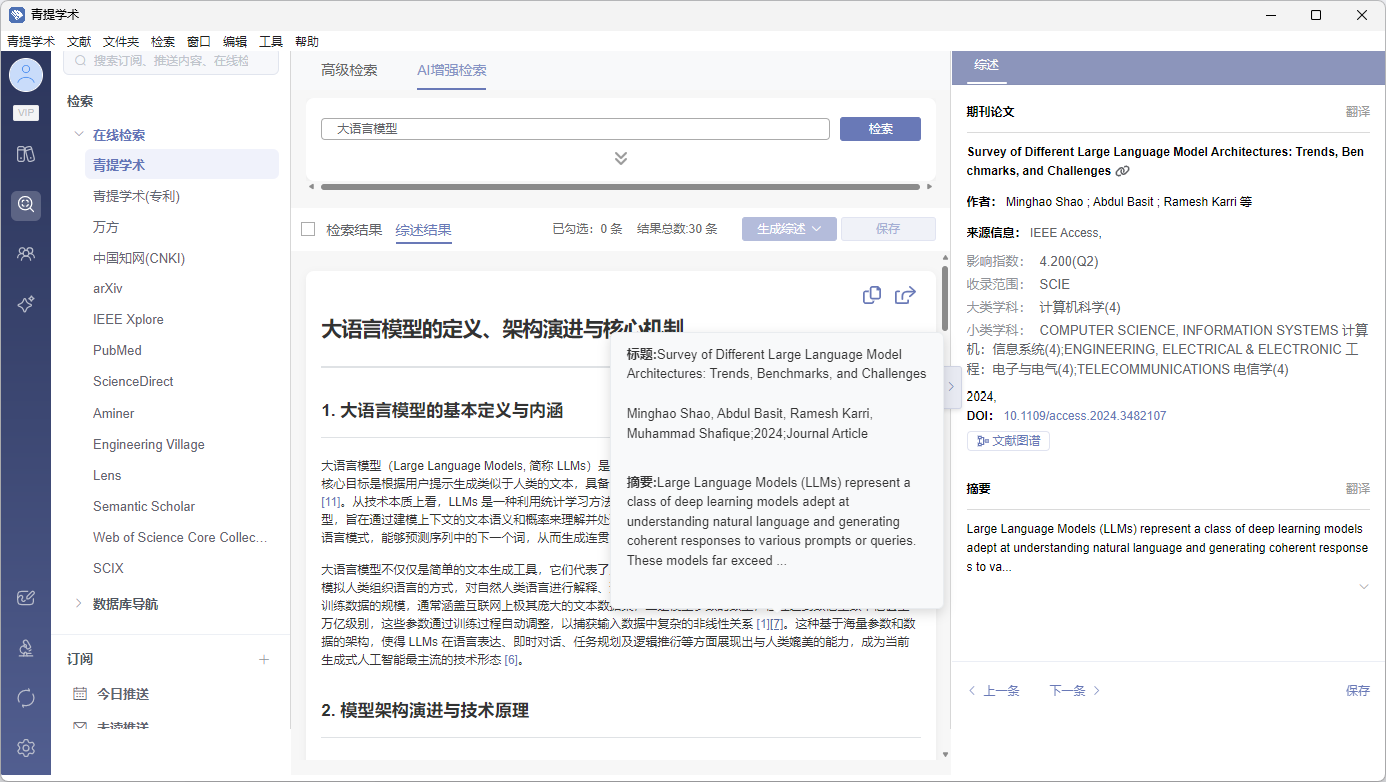Expand the 数据库导航 tree node

(79, 604)
